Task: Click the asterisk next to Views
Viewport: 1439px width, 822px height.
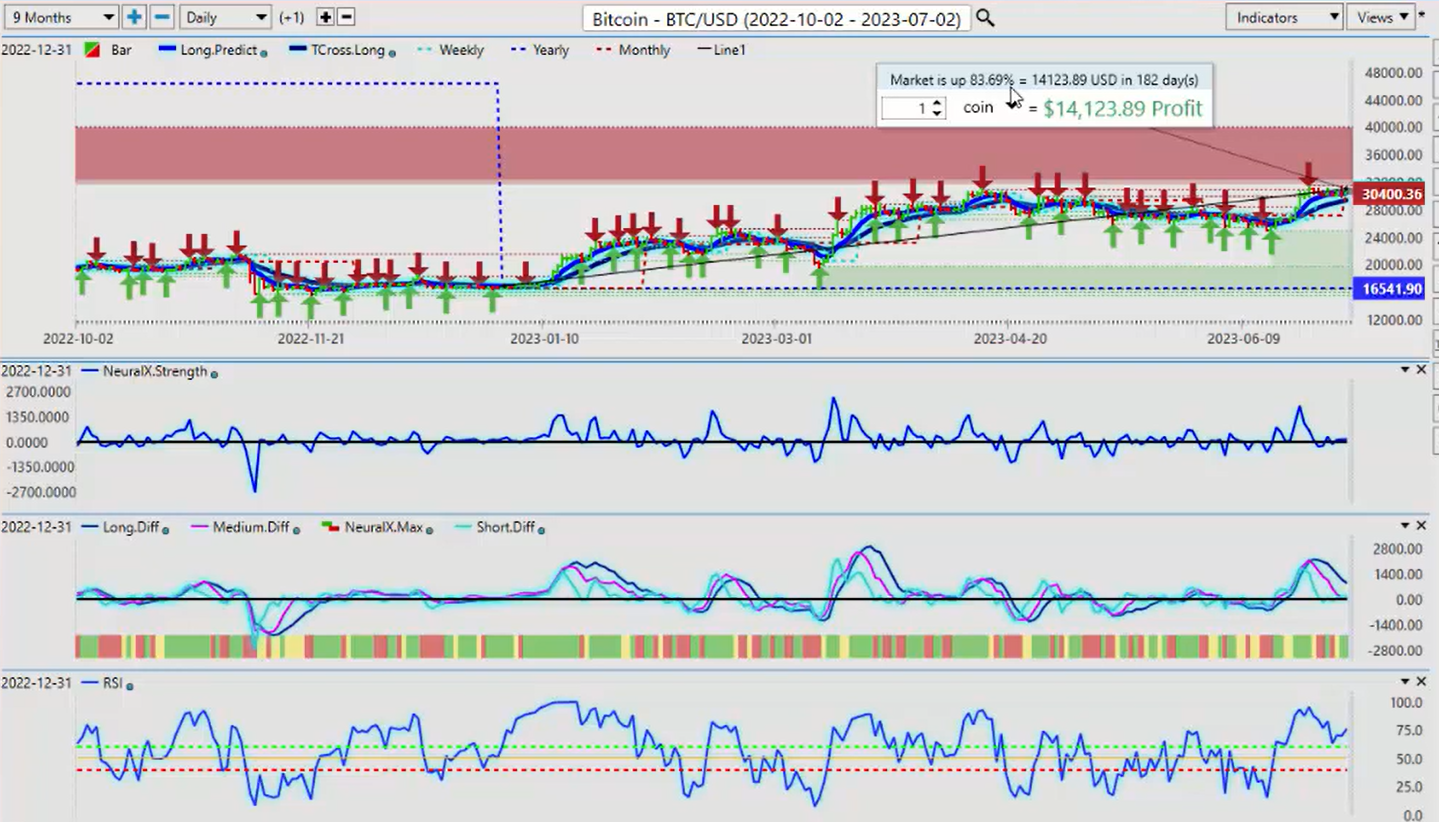Action: click(1422, 16)
